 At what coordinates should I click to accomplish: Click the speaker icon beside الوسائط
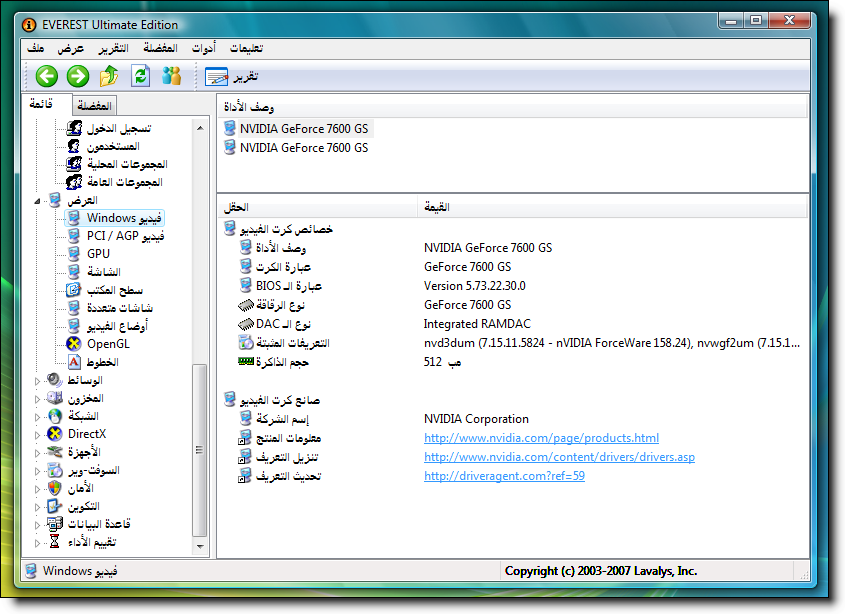54,380
